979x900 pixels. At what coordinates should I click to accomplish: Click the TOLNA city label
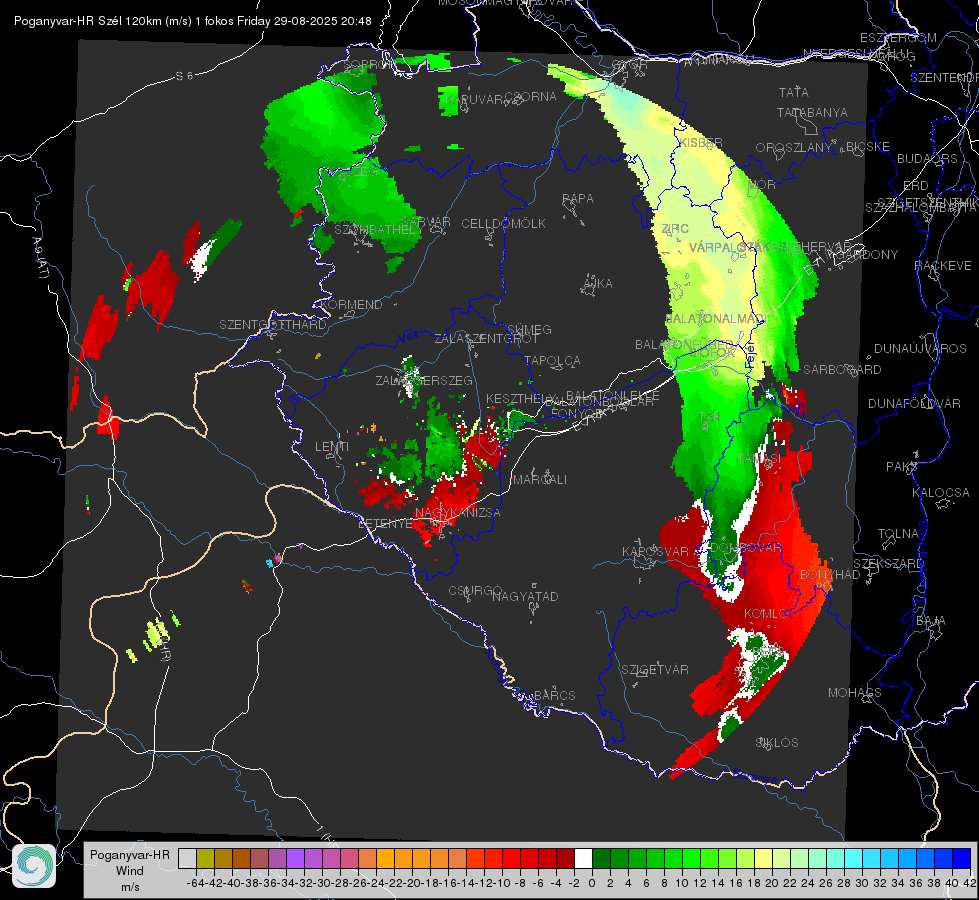(898, 534)
